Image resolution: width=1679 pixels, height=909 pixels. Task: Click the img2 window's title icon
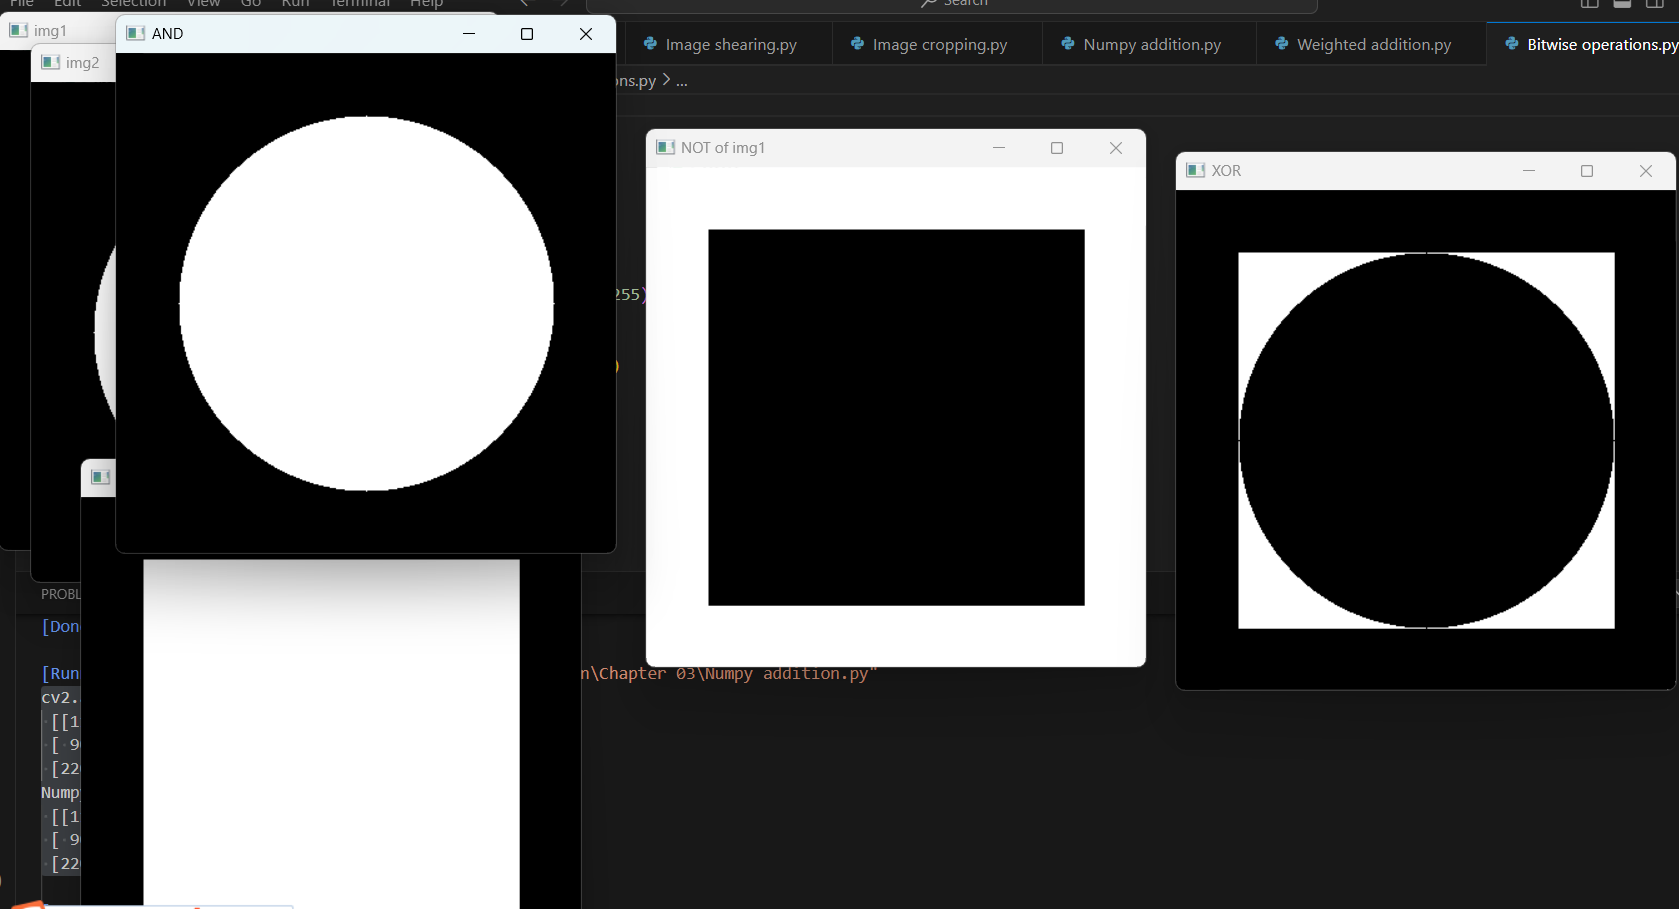pos(50,62)
